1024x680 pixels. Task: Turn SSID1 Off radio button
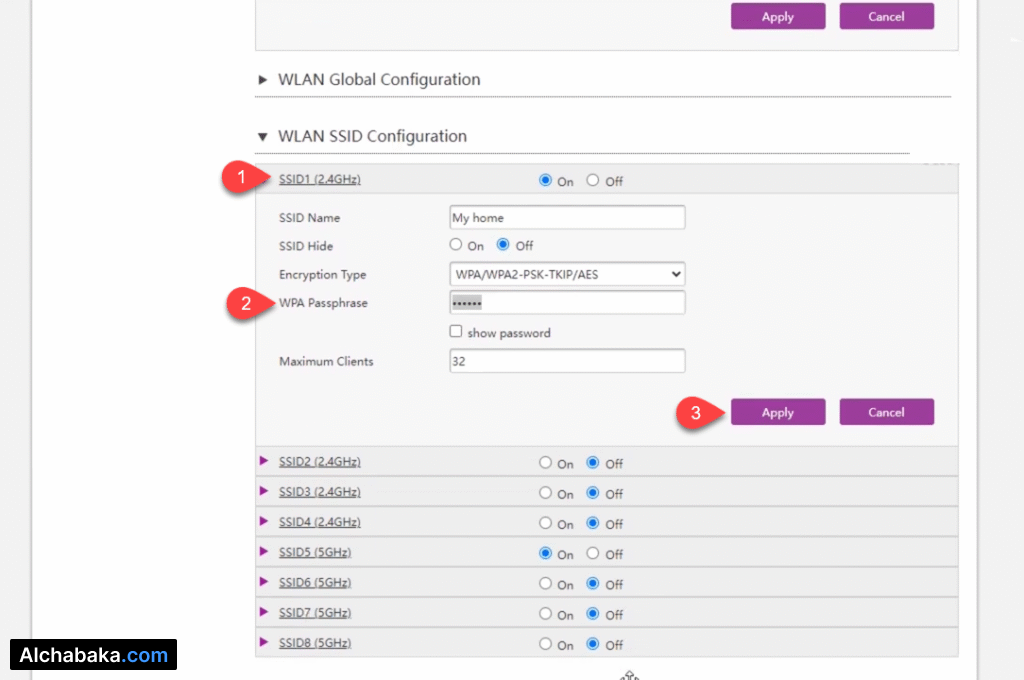point(593,181)
